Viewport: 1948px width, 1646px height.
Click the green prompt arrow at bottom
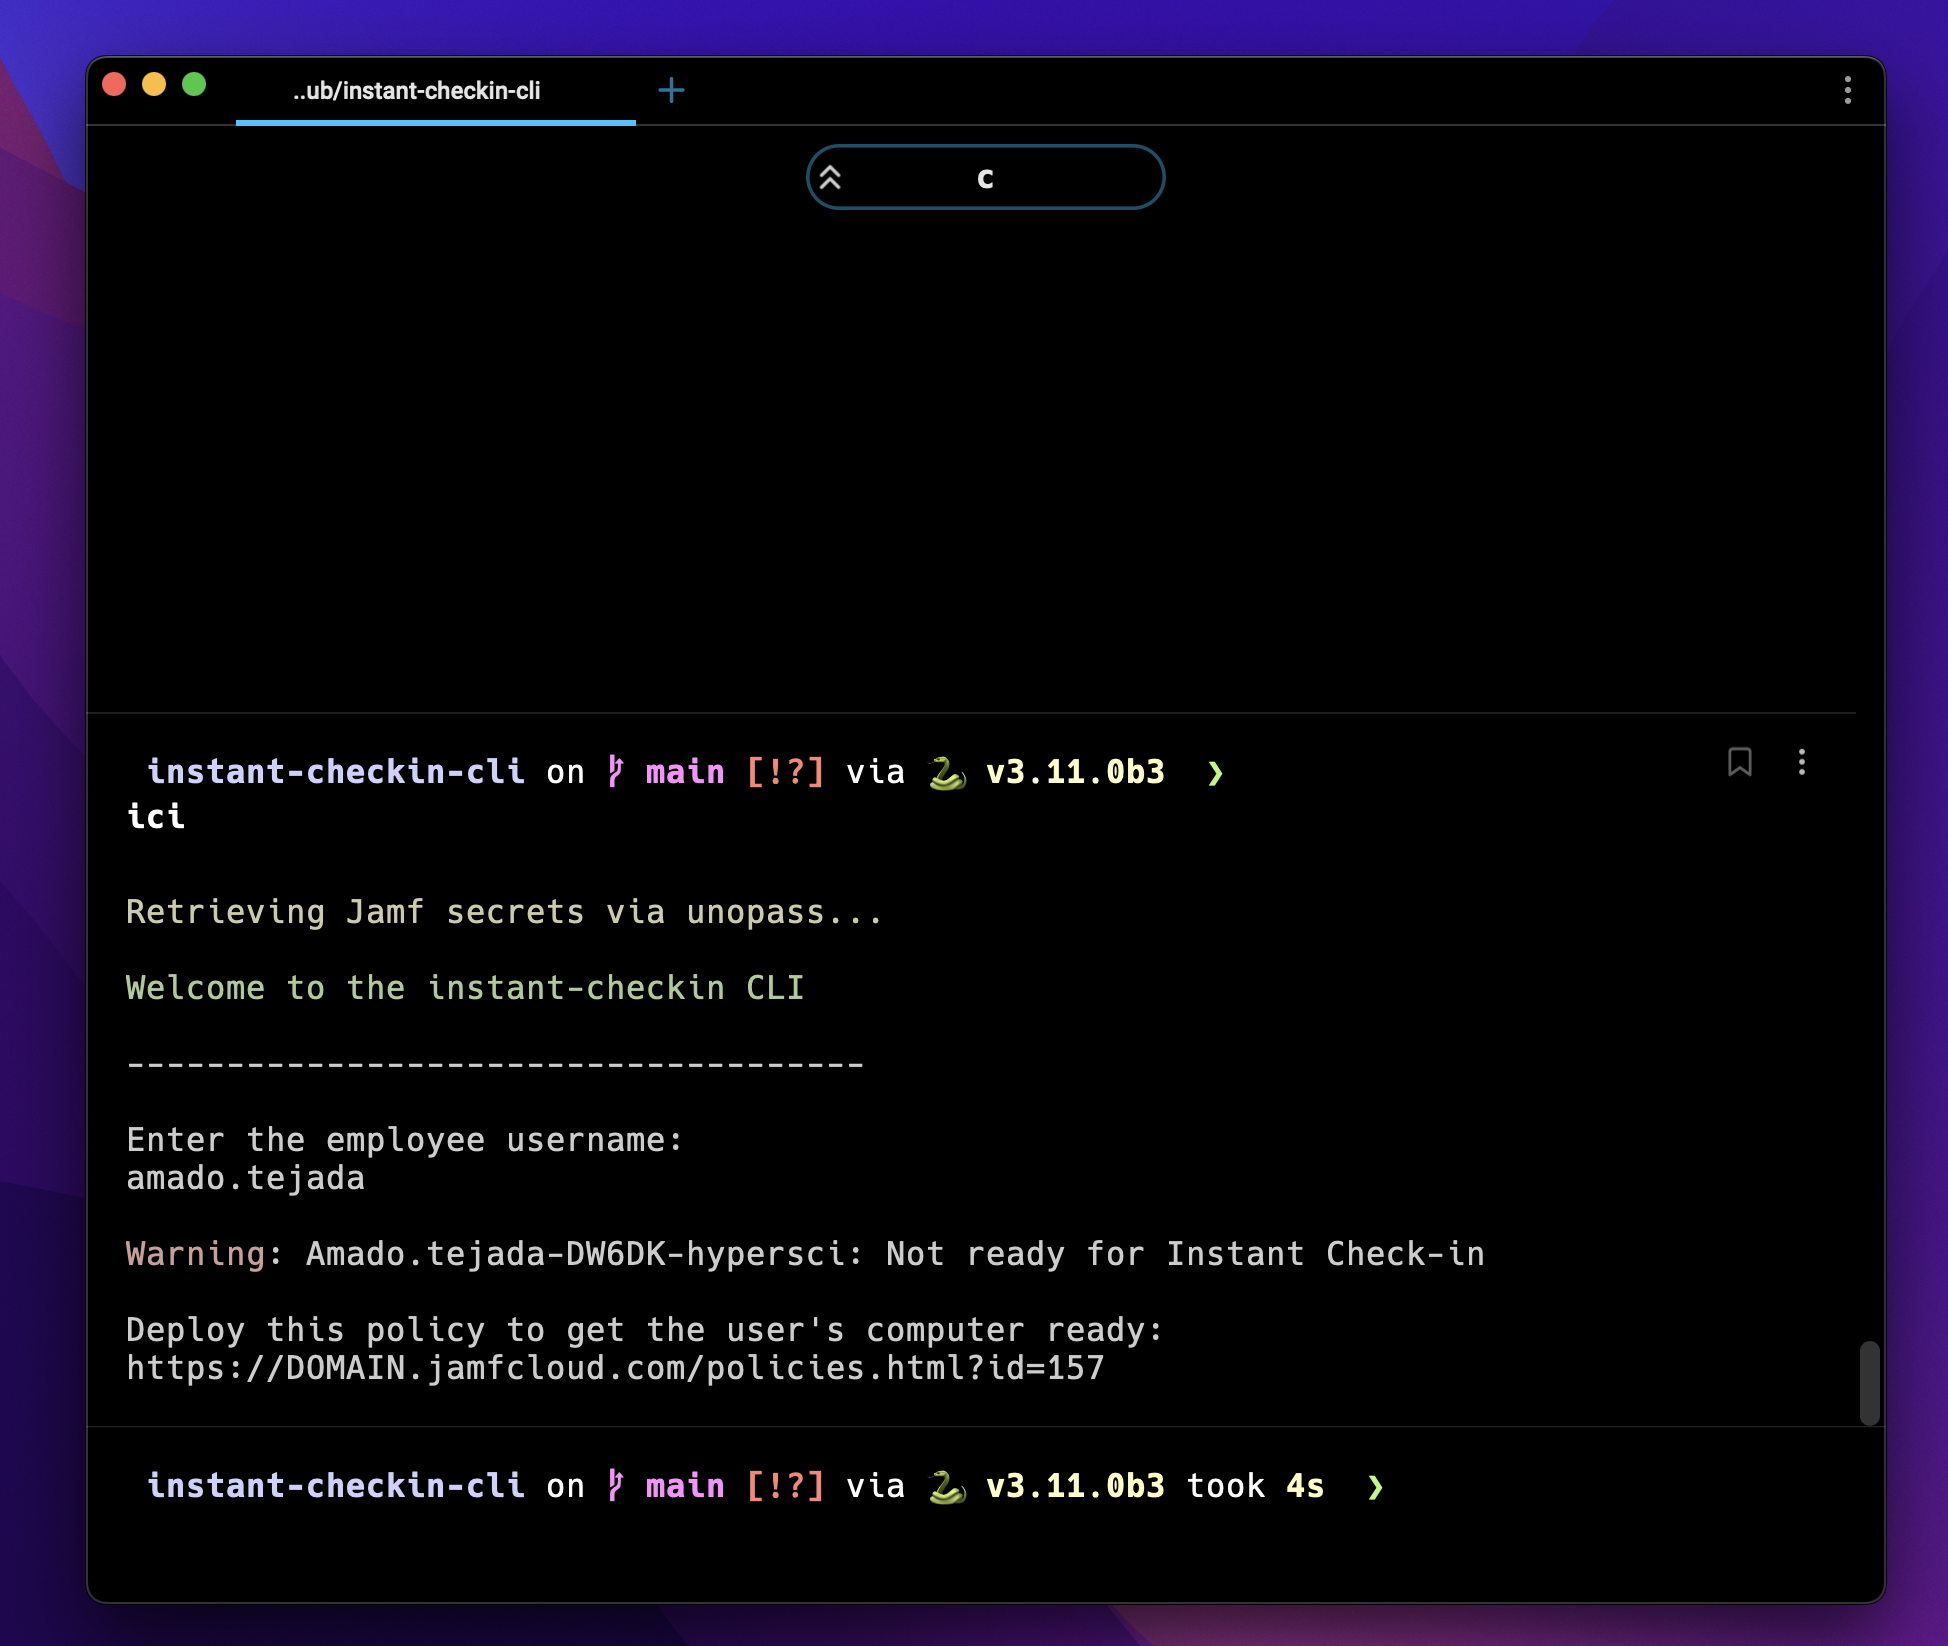click(1375, 1487)
